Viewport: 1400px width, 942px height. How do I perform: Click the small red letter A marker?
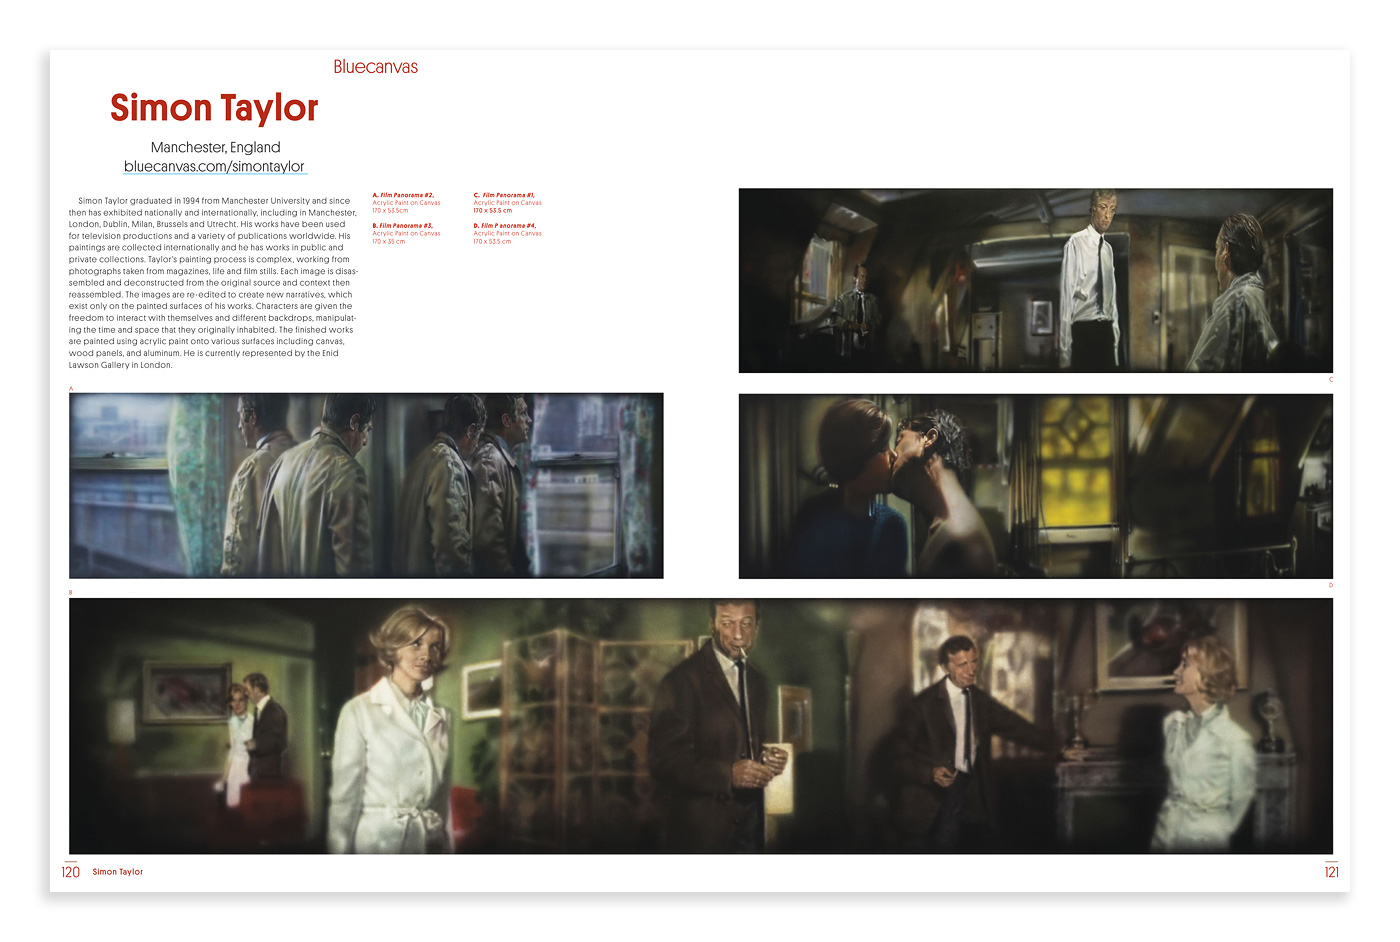(x=71, y=388)
